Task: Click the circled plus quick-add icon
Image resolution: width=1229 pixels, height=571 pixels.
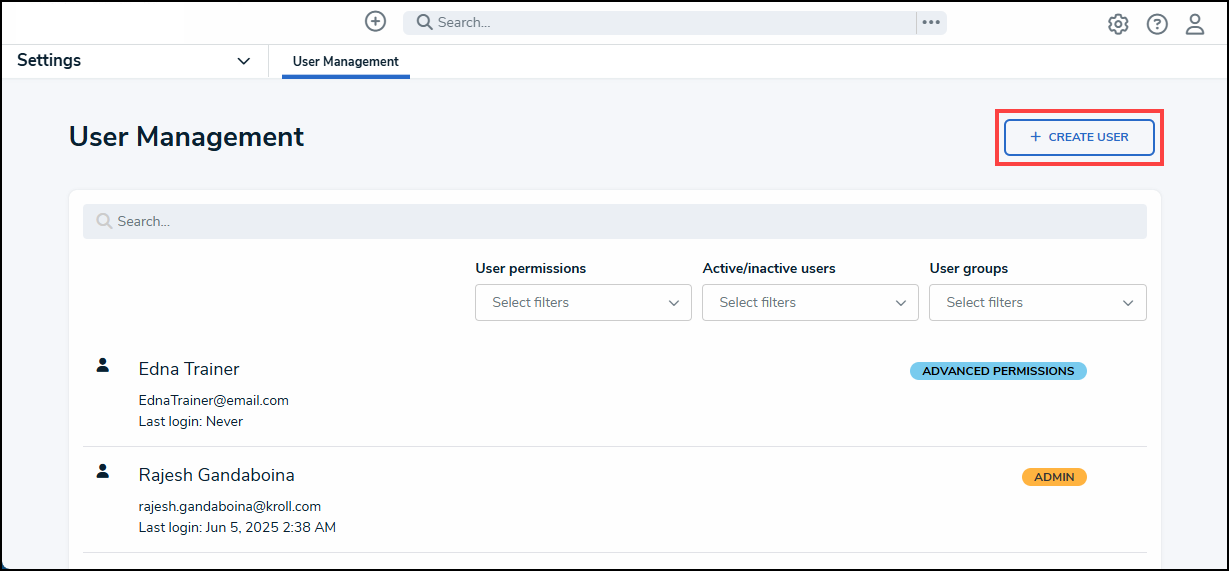Action: [375, 22]
